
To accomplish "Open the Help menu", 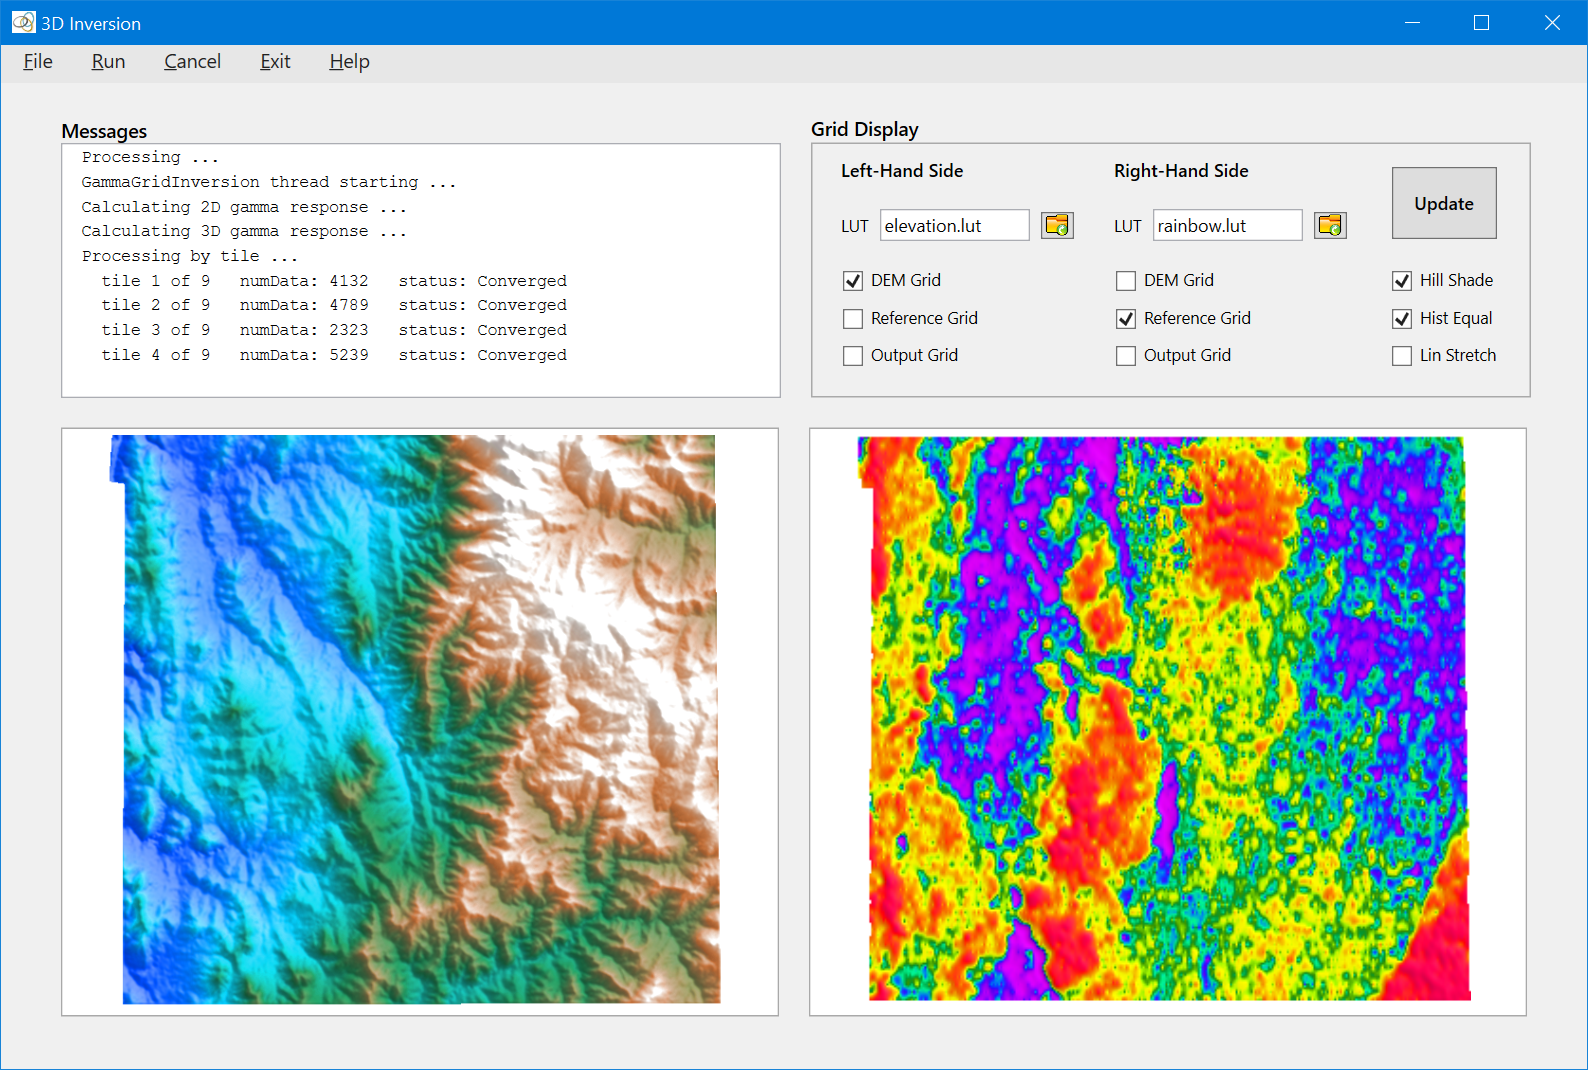I will pos(349,62).
